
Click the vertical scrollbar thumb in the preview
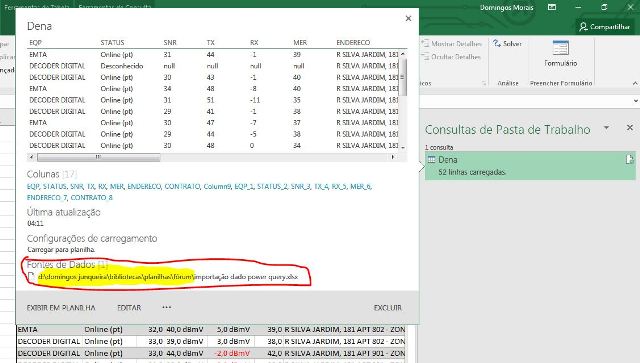tap(403, 77)
